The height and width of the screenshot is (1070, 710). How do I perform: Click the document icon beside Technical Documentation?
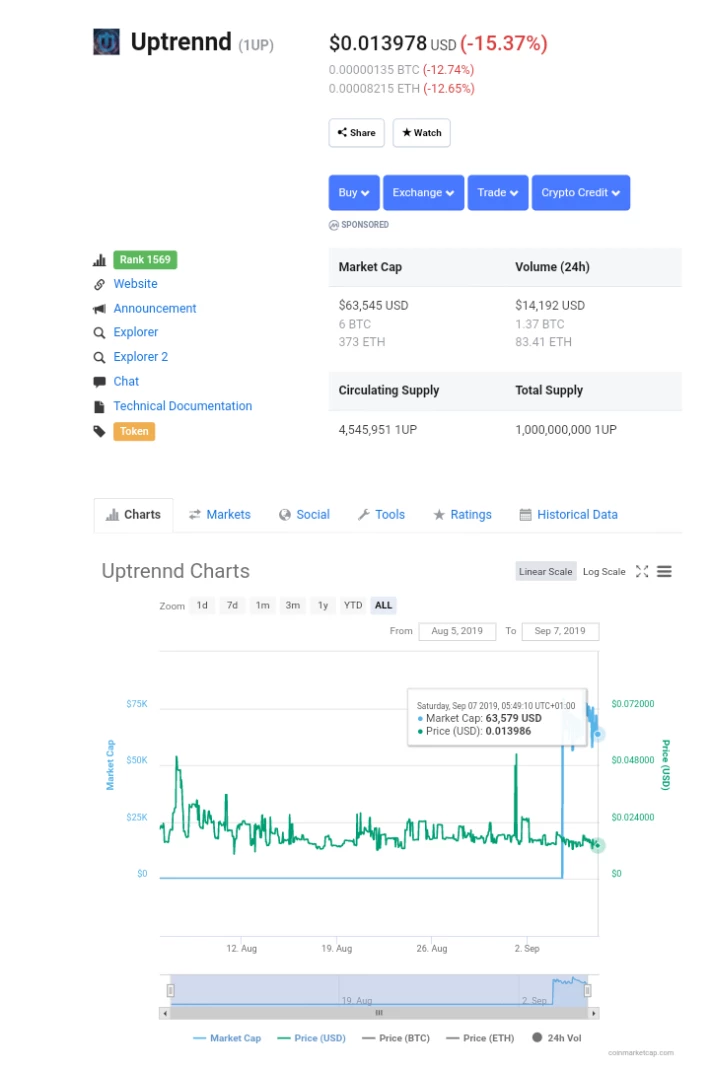click(x=100, y=407)
